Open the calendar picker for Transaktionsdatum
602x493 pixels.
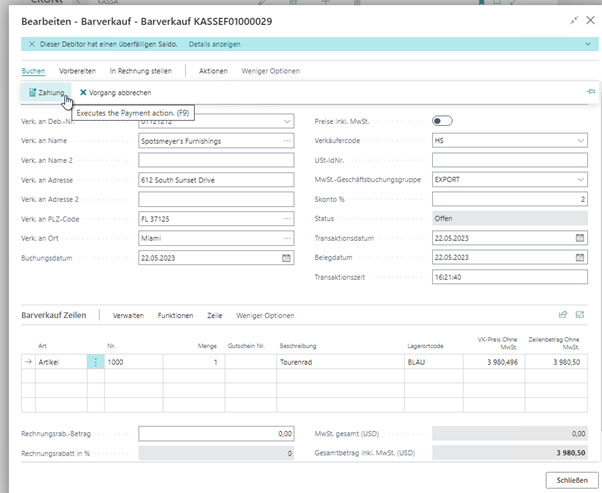coord(580,238)
